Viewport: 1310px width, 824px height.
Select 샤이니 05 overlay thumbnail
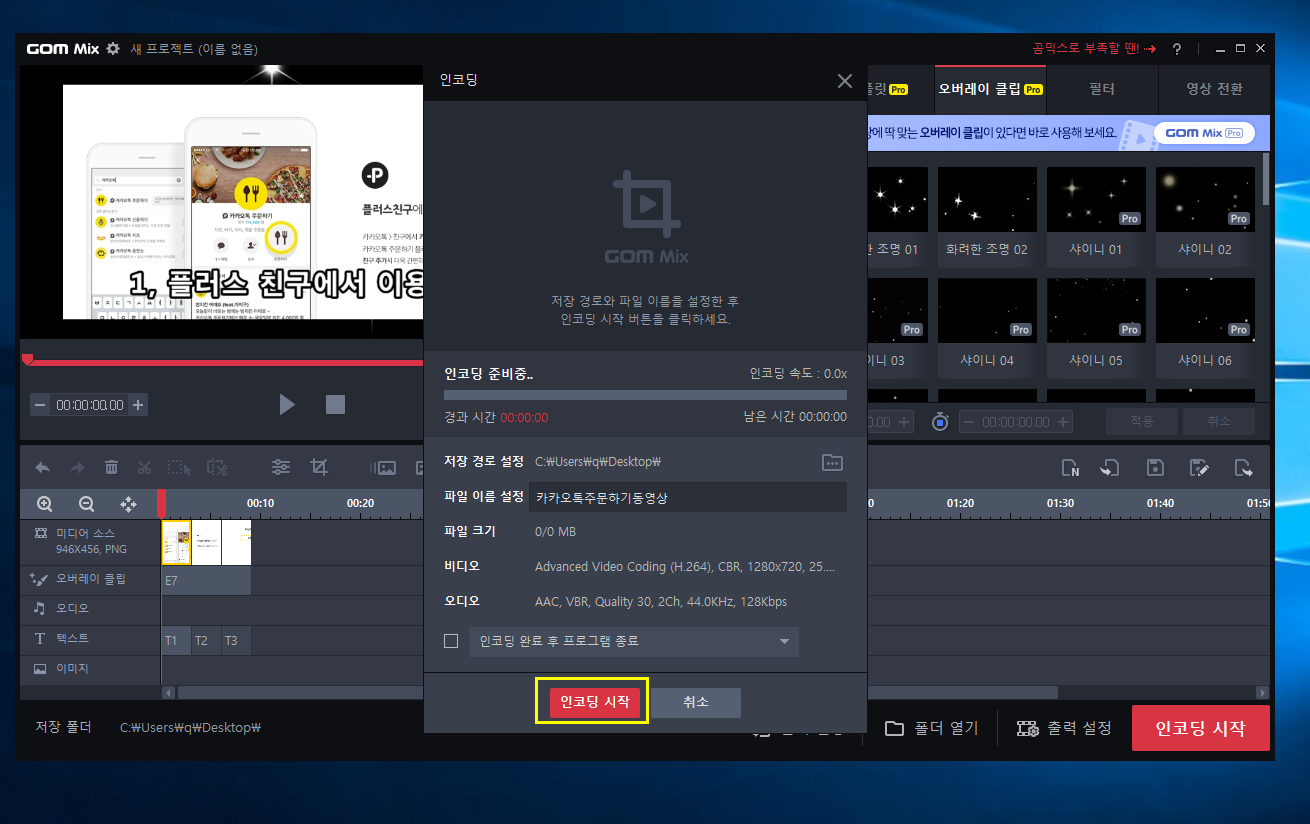pyautogui.click(x=1096, y=311)
